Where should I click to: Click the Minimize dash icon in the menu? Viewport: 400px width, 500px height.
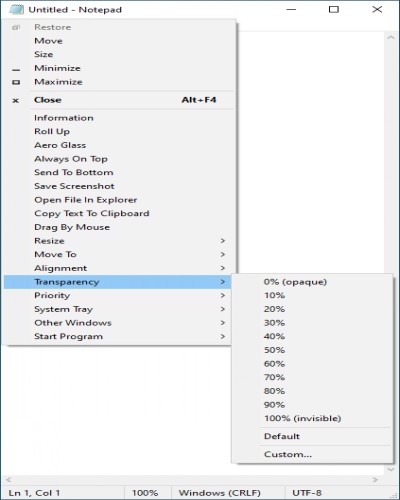16,70
